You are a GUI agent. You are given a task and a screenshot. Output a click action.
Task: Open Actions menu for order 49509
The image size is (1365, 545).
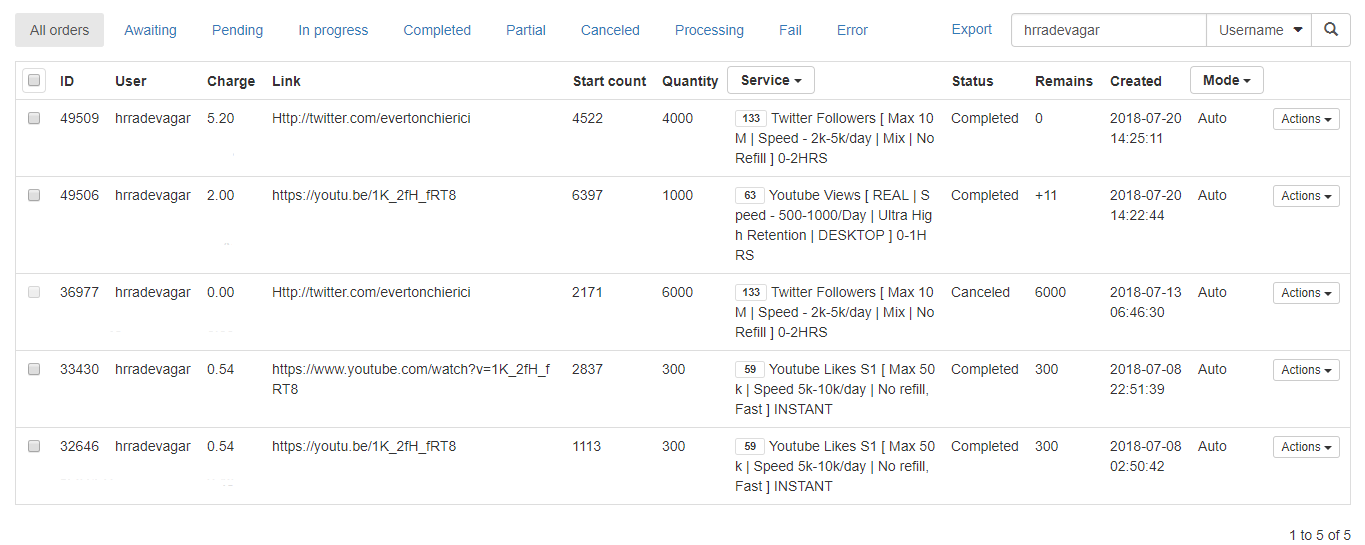click(1306, 119)
